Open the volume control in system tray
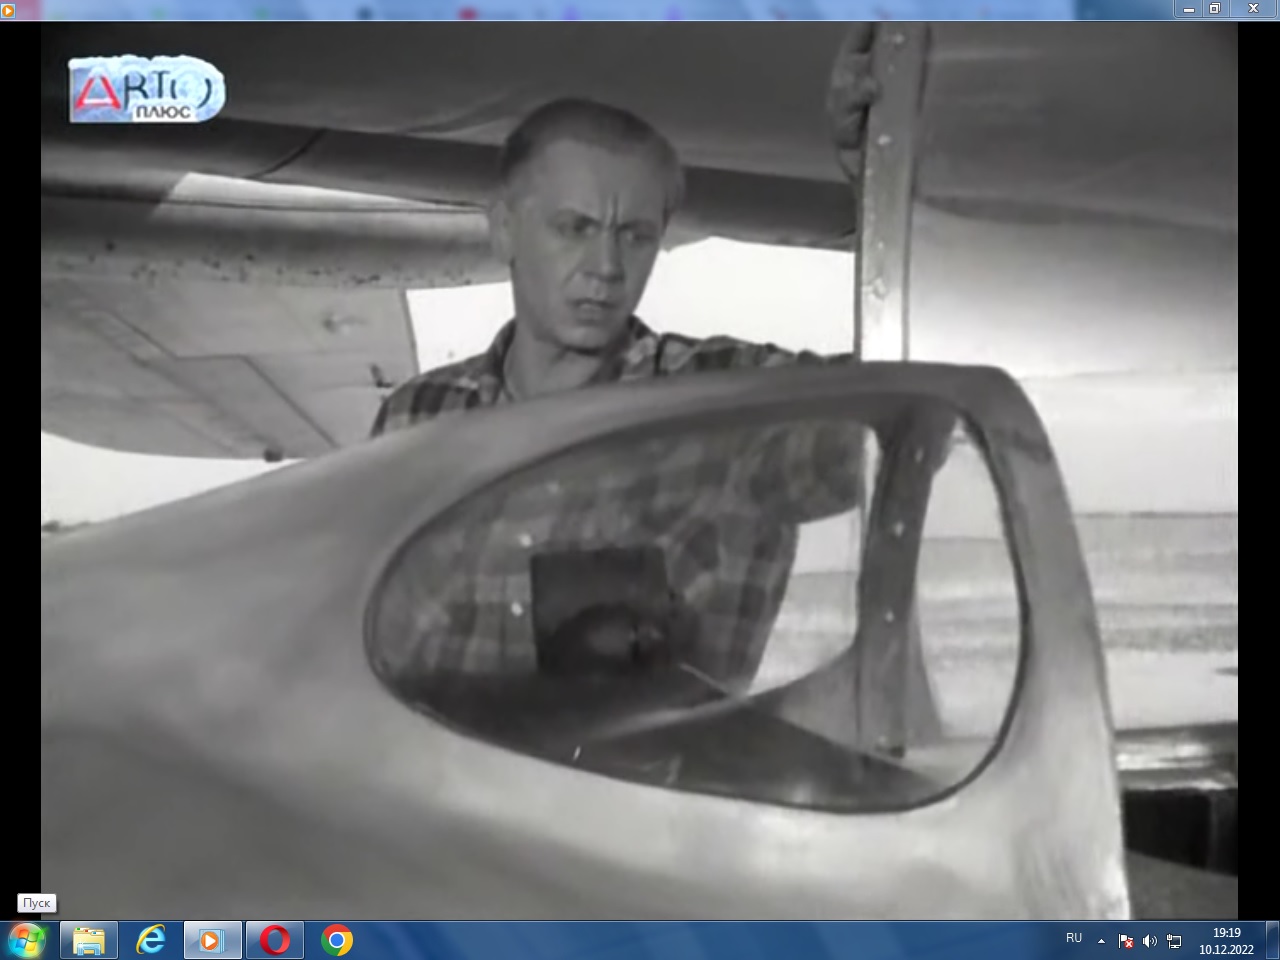The image size is (1280, 960). [1149, 941]
